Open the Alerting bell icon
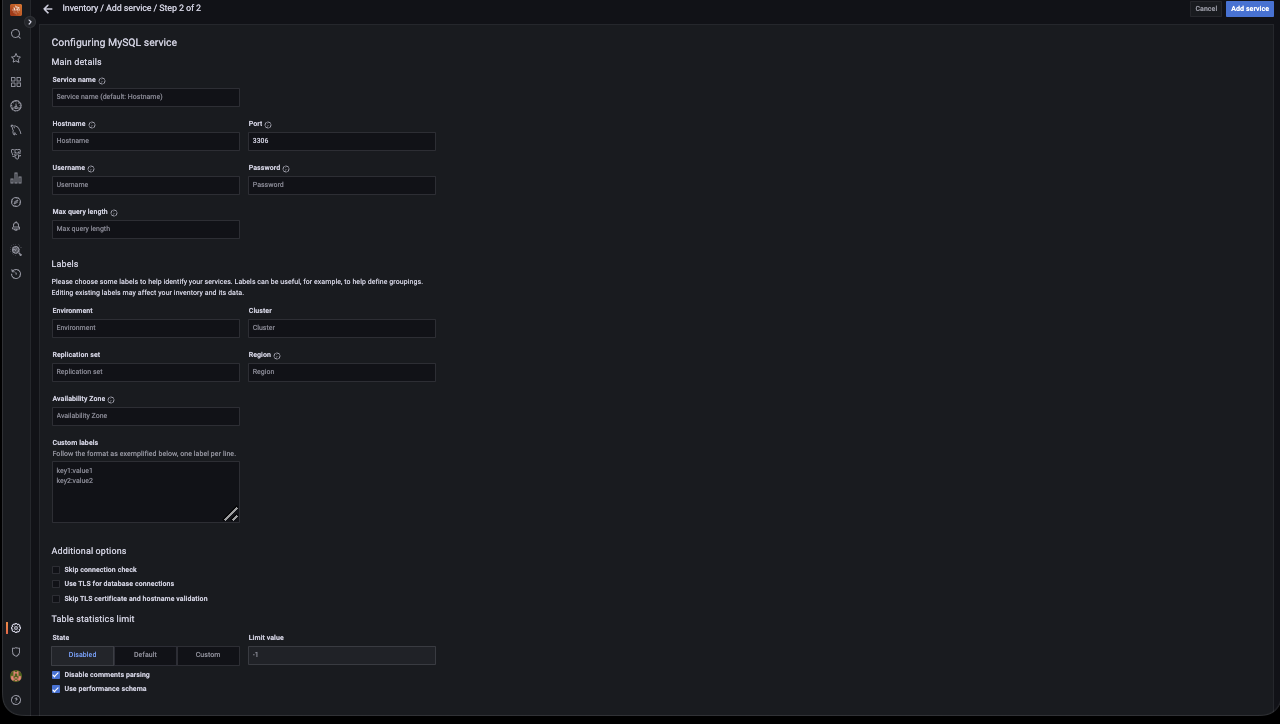The image size is (1280, 724). click(x=16, y=226)
